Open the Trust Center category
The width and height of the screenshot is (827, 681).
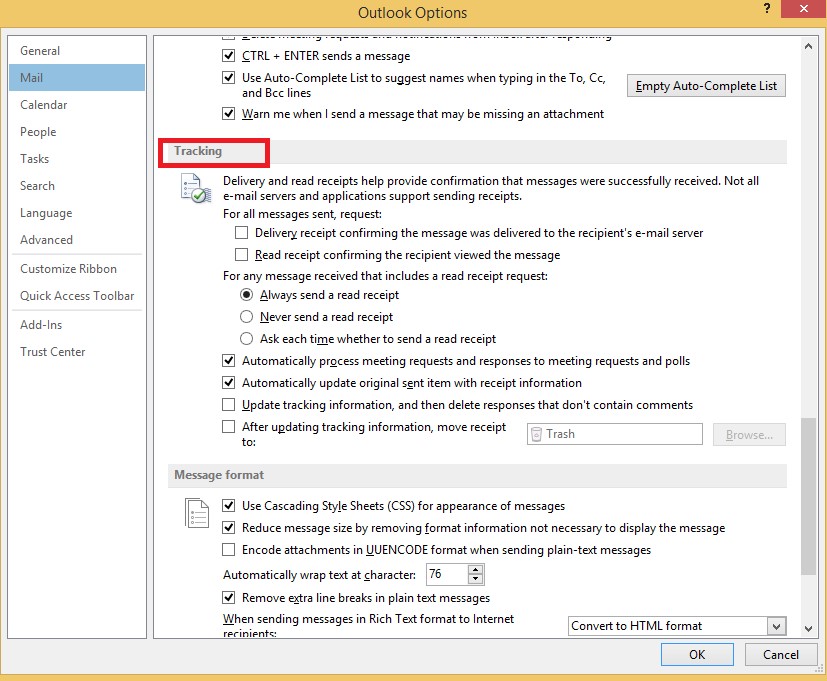[x=77, y=352]
